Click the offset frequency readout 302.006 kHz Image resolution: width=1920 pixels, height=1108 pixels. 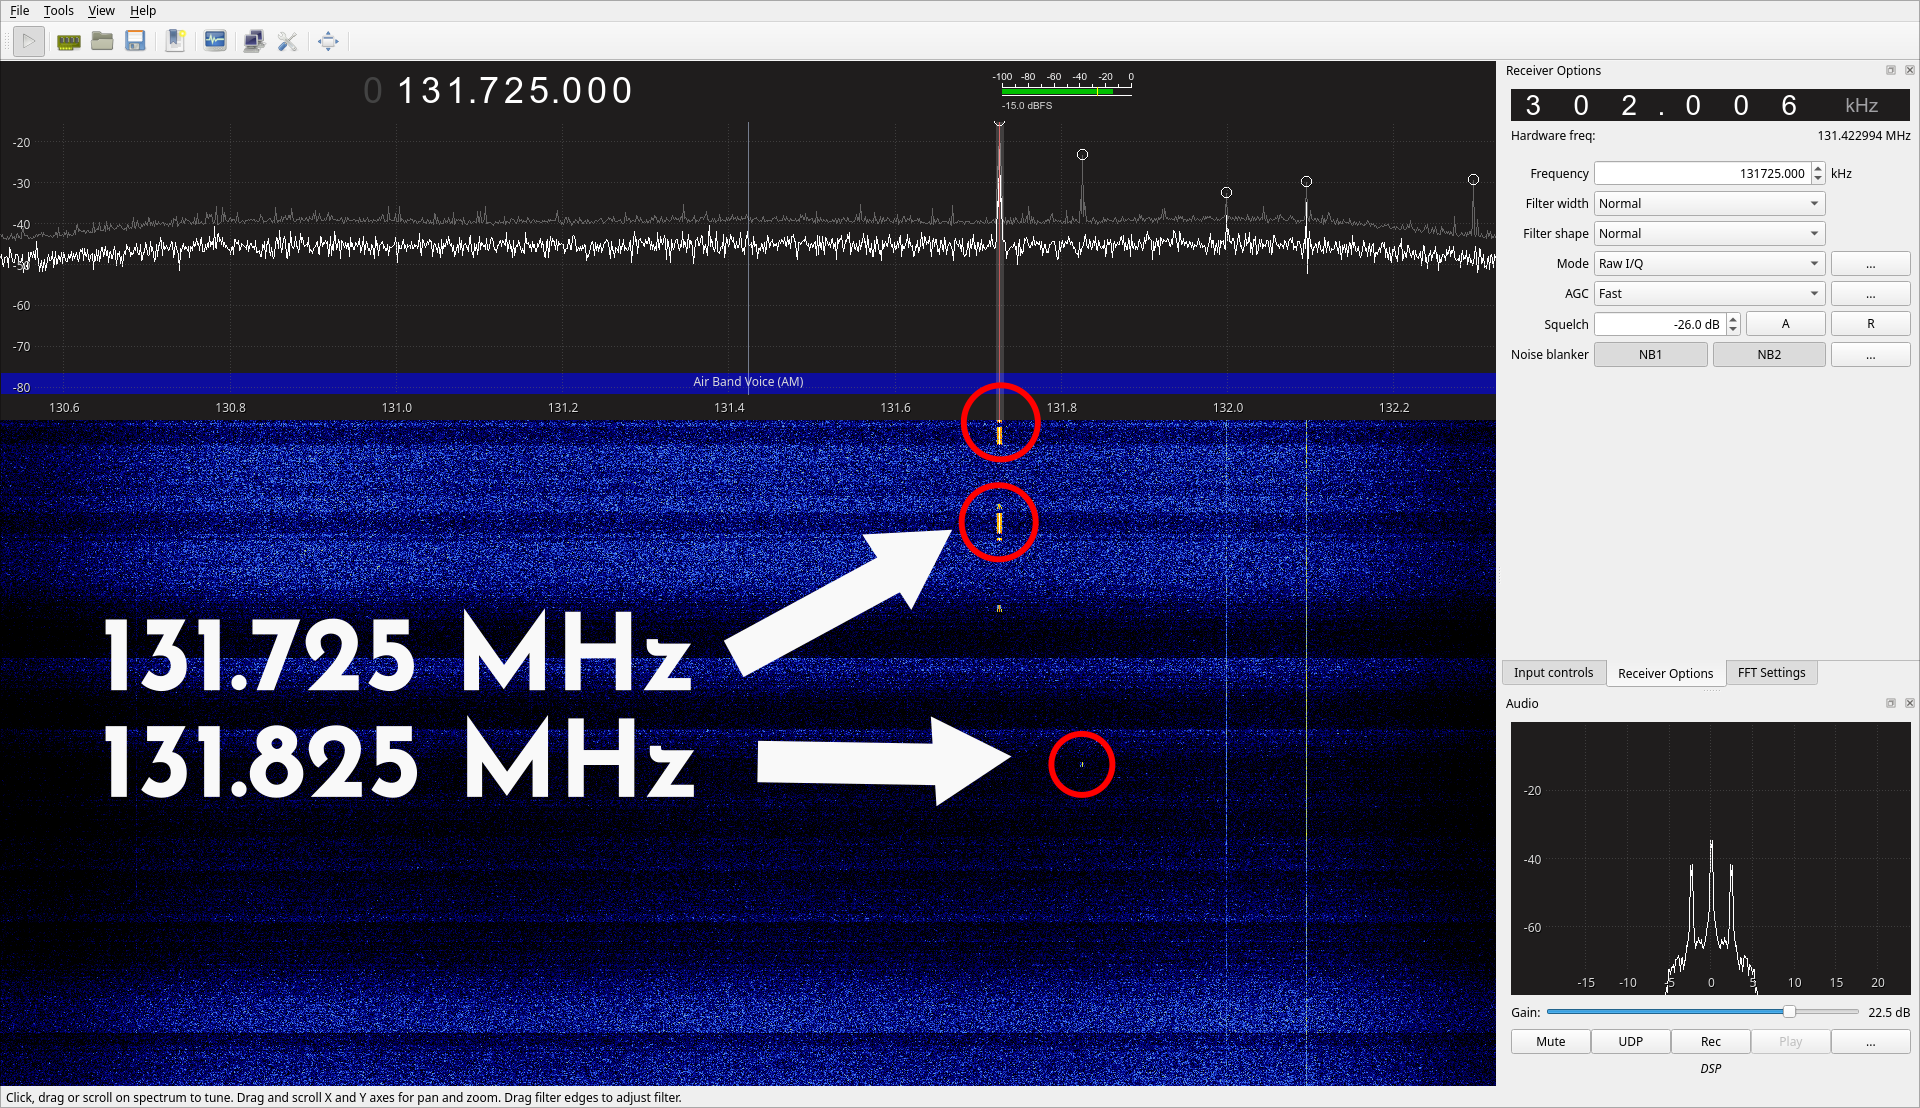[1709, 105]
